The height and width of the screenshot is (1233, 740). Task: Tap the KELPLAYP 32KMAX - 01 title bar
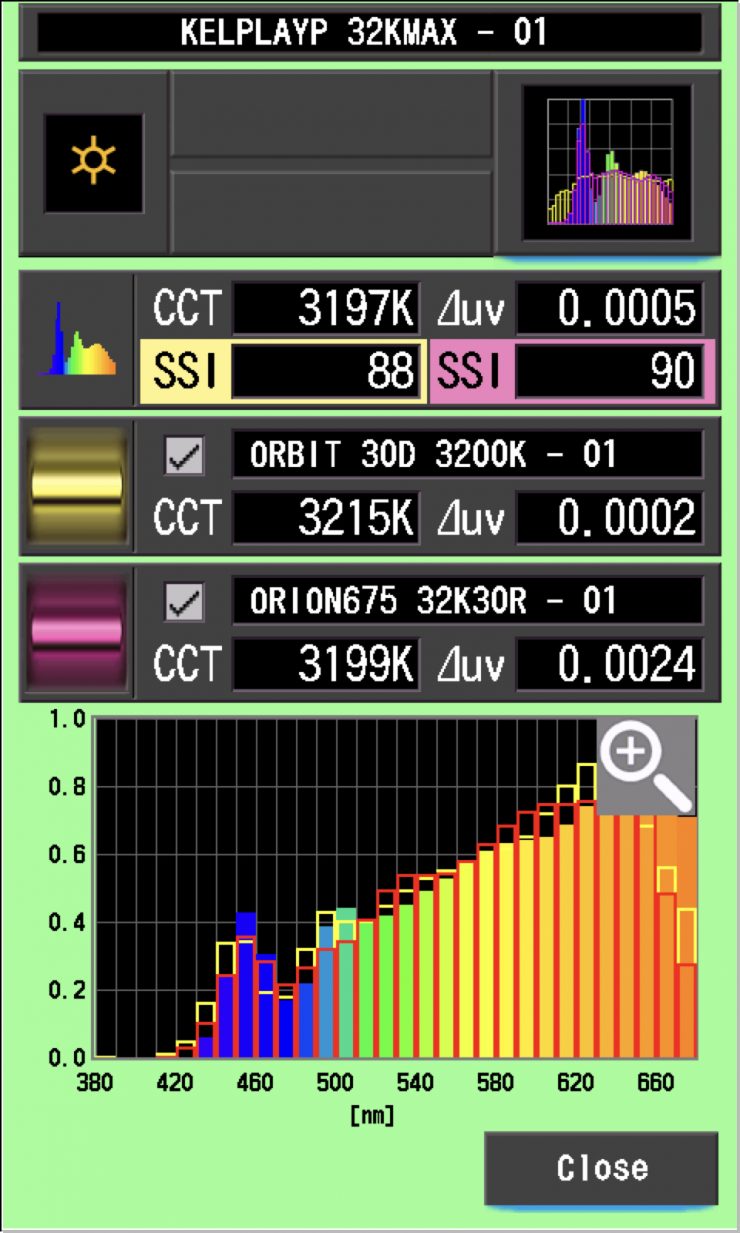point(369,32)
